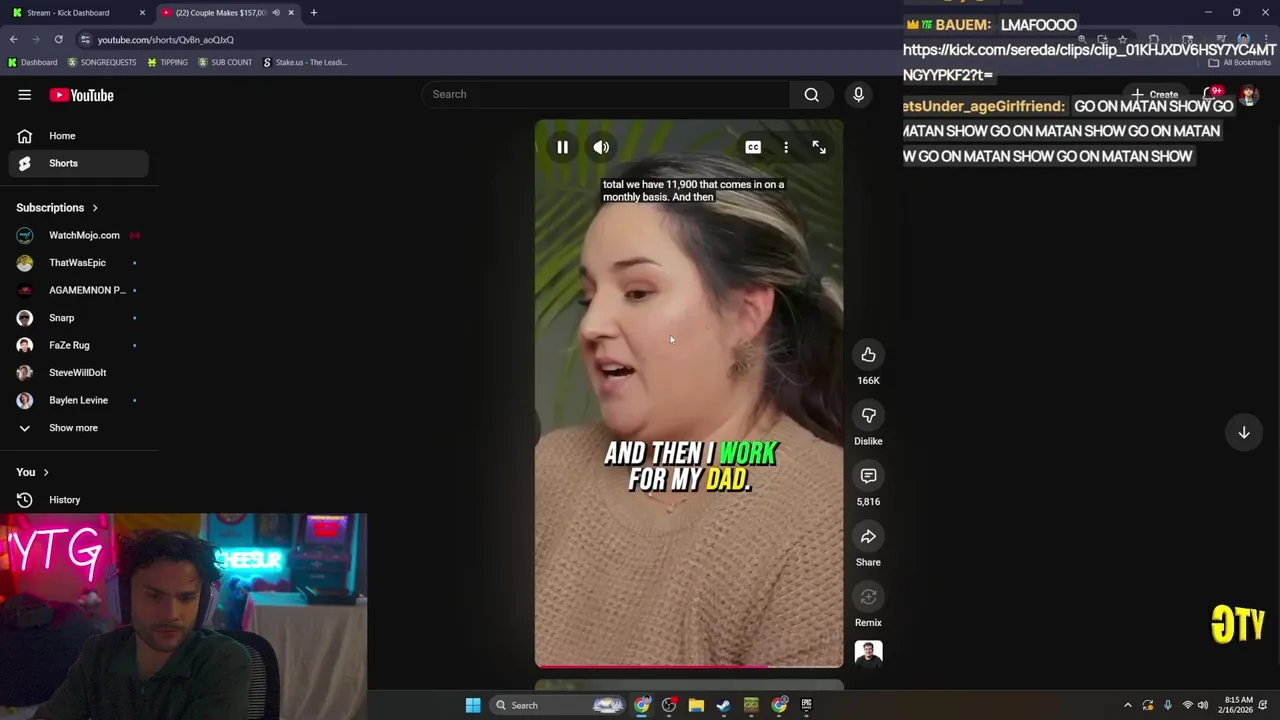The image size is (1280, 720).
Task: Expand Show more subscriptions
Action: point(78,428)
